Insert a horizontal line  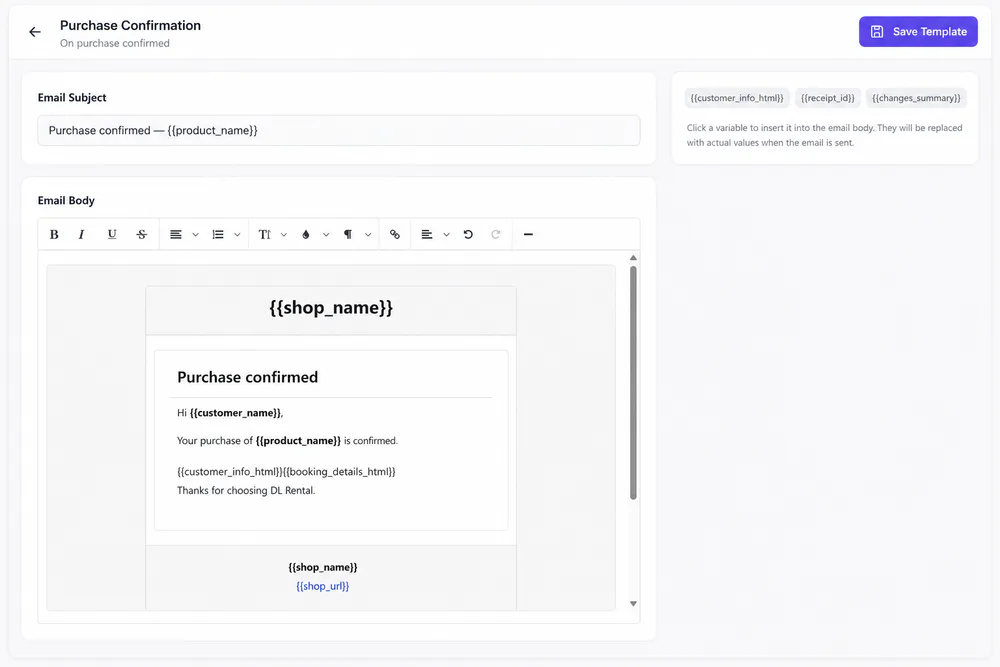pos(528,235)
